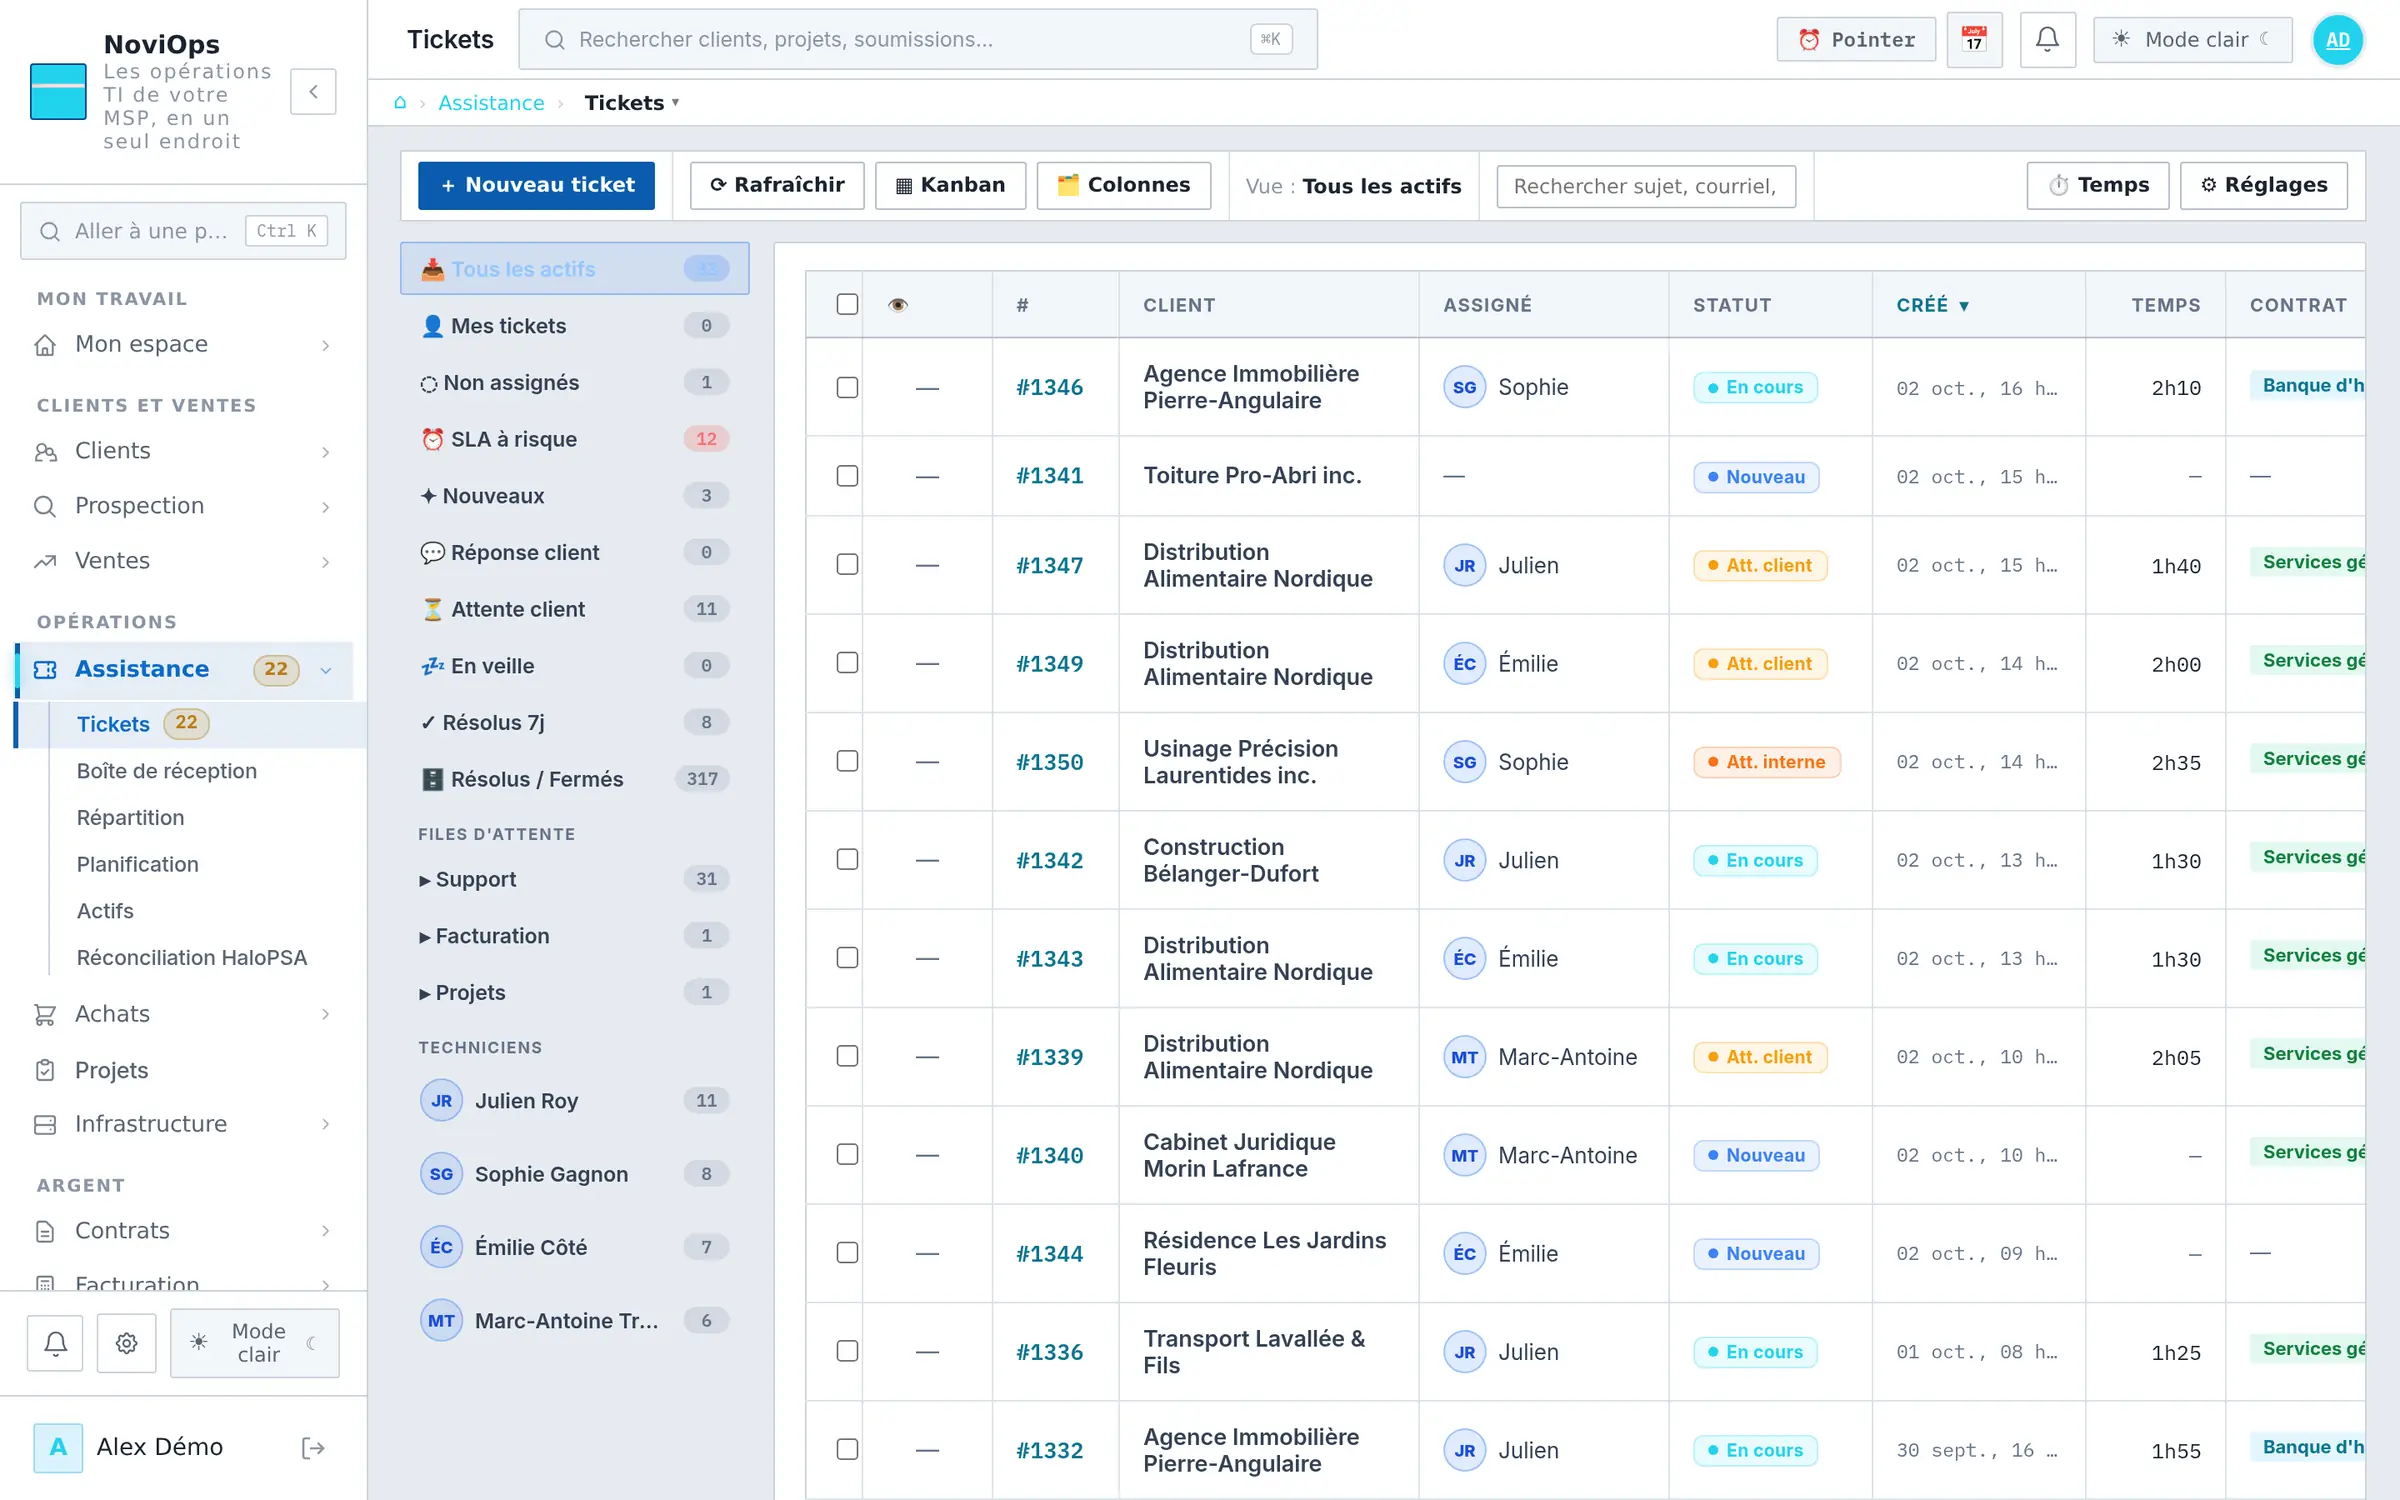Toggle Mode clair theme switch in top bar

[x=2192, y=40]
